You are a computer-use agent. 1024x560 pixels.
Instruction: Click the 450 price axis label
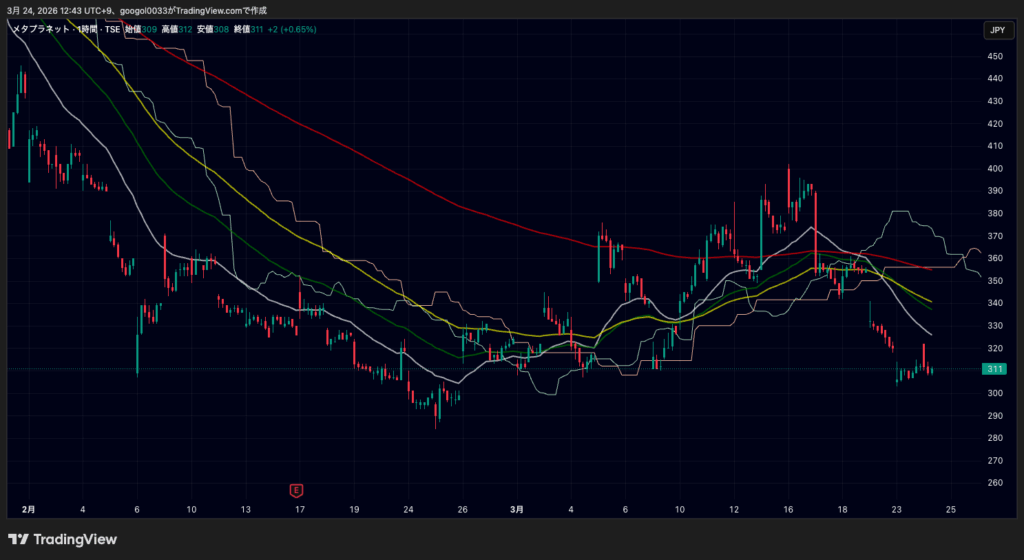point(995,57)
